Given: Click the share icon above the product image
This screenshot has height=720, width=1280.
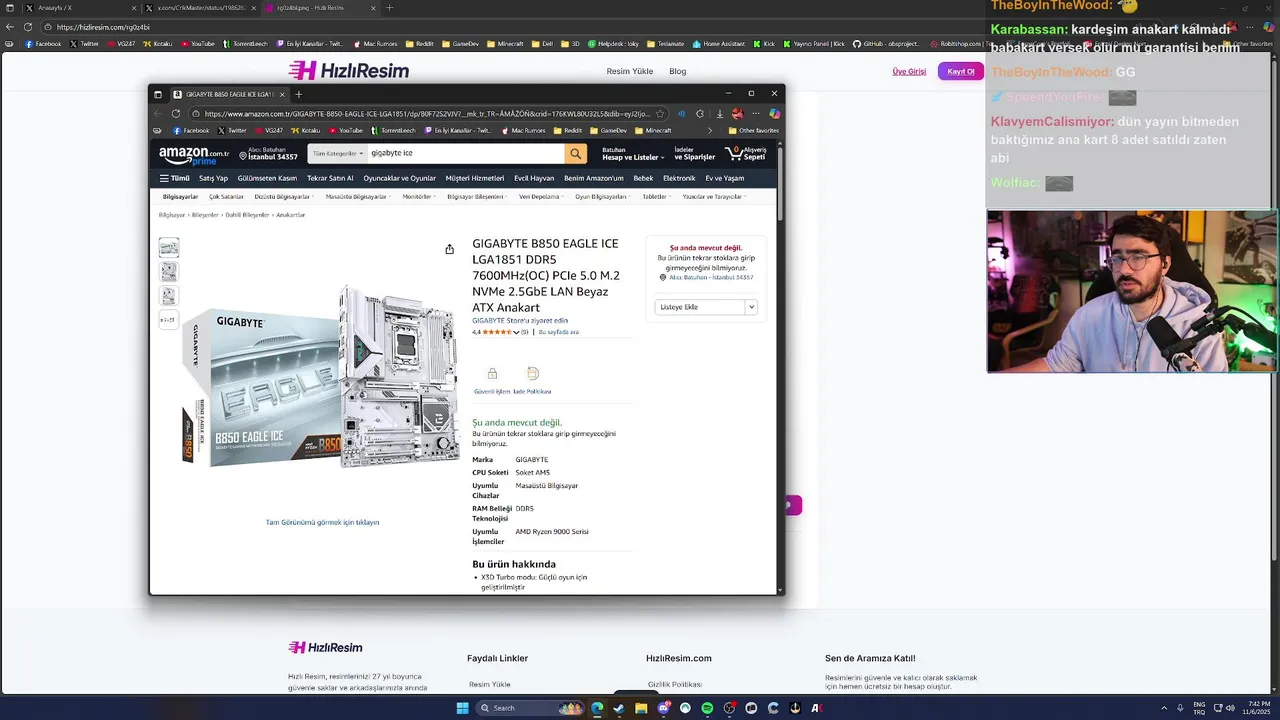Looking at the screenshot, I should [x=449, y=249].
